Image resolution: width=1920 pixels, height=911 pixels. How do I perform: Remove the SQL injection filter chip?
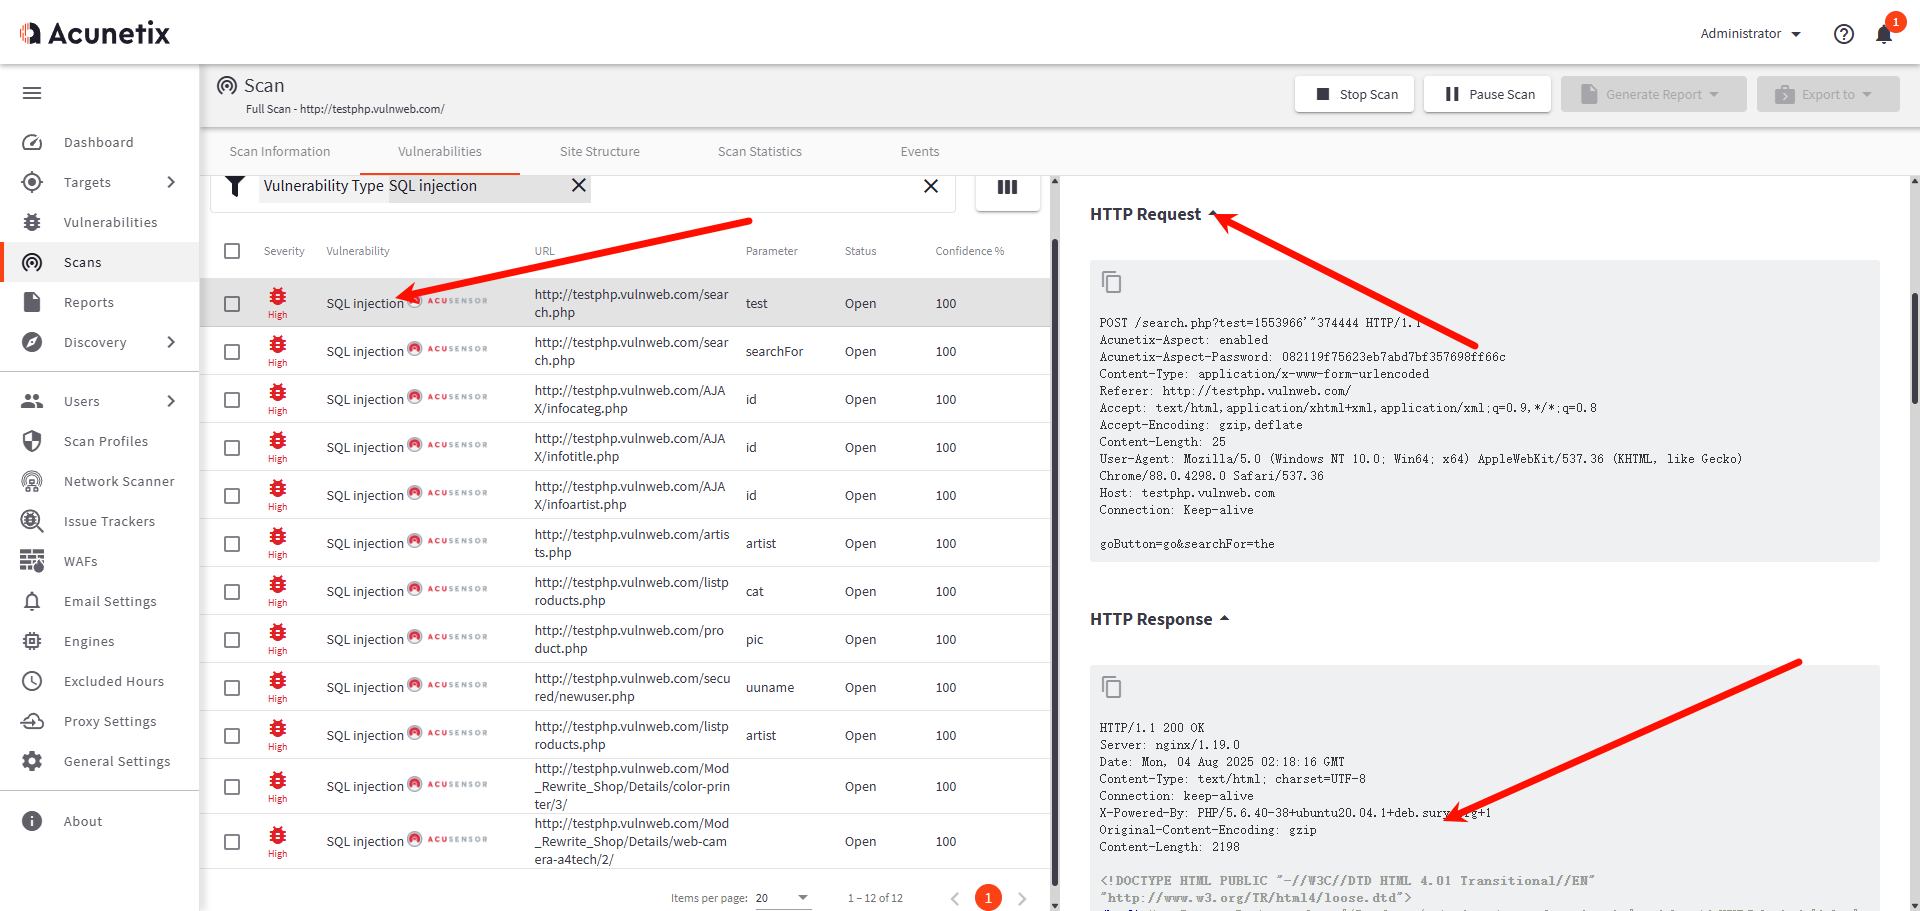pos(578,186)
